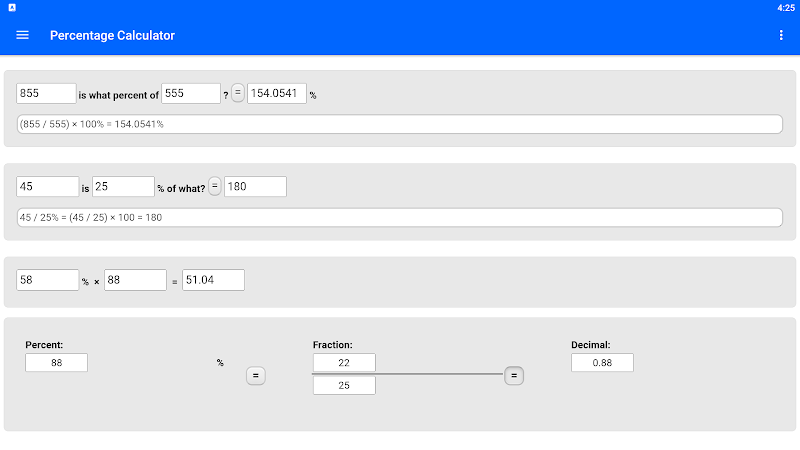Open the hamburger navigation menu
Screen dimensions: 800x450
[22, 35]
